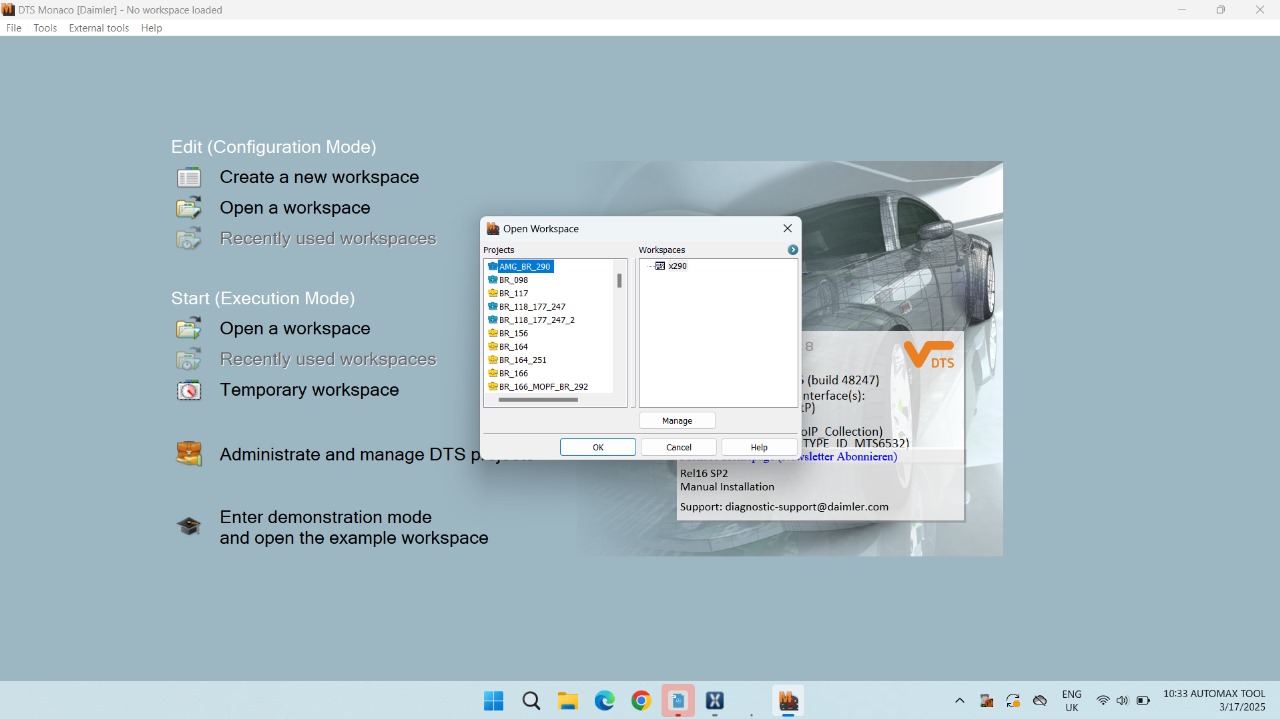Click the Edit mode Open a workspace folder icon
1280x719 pixels.
coord(189,208)
